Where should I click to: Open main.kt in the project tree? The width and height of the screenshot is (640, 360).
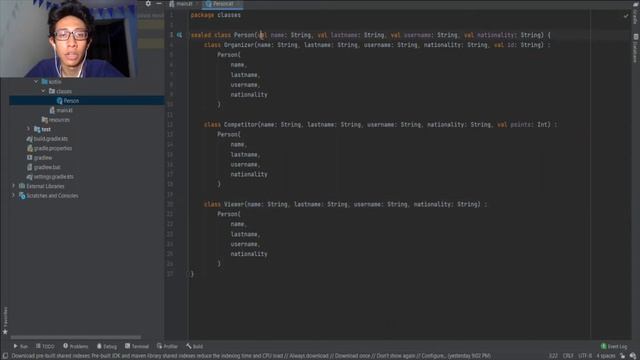click(x=64, y=110)
